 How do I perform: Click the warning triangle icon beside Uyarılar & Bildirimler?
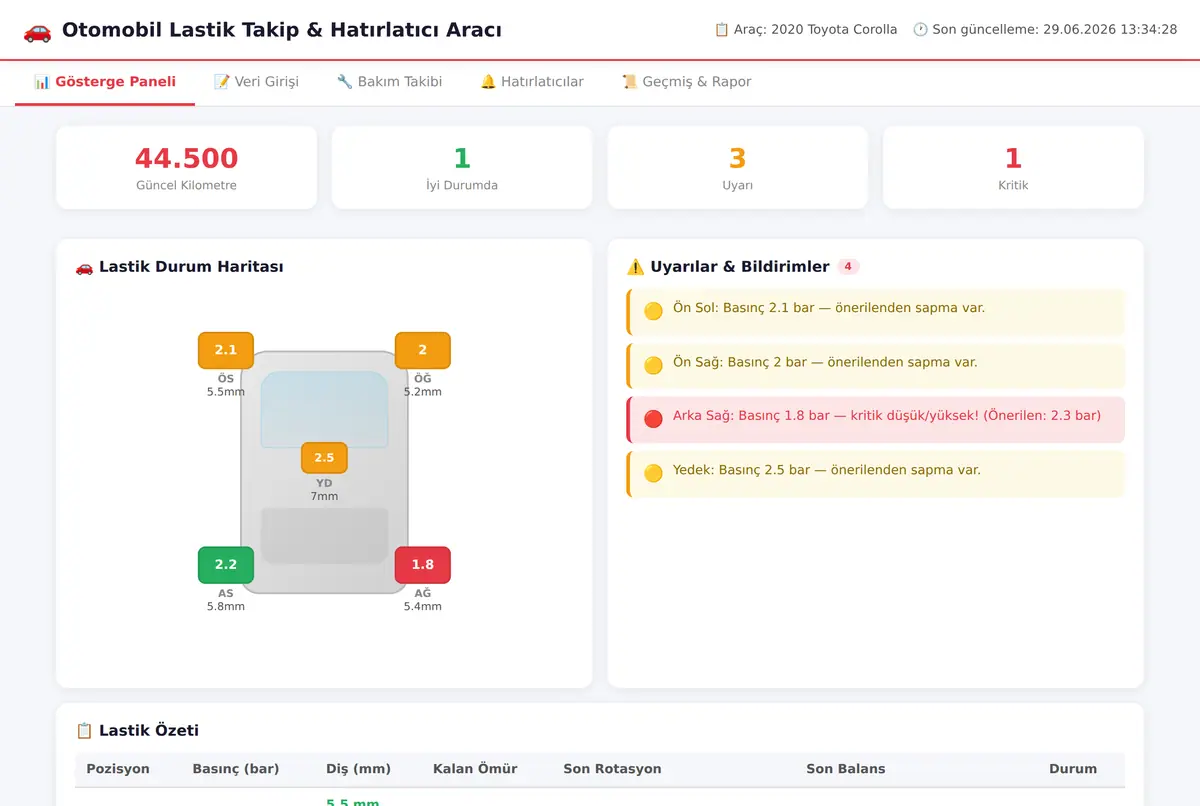click(x=635, y=267)
